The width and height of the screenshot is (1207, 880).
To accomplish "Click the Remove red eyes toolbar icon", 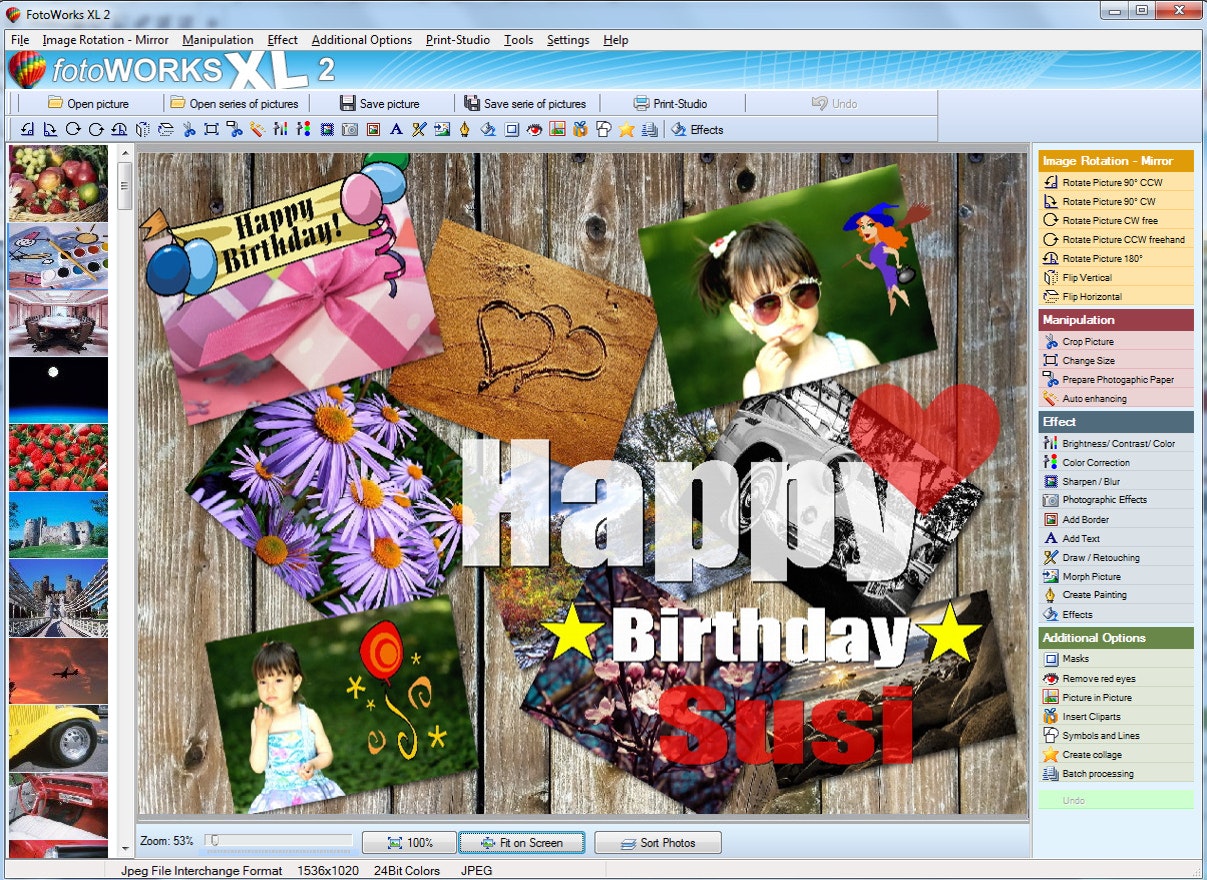I will click(534, 129).
